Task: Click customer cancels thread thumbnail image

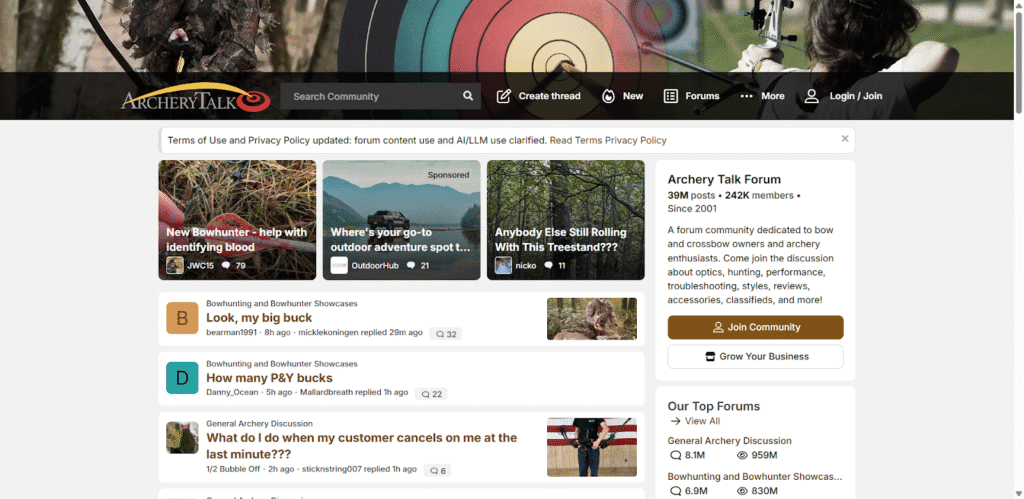Action: pyautogui.click(x=592, y=447)
